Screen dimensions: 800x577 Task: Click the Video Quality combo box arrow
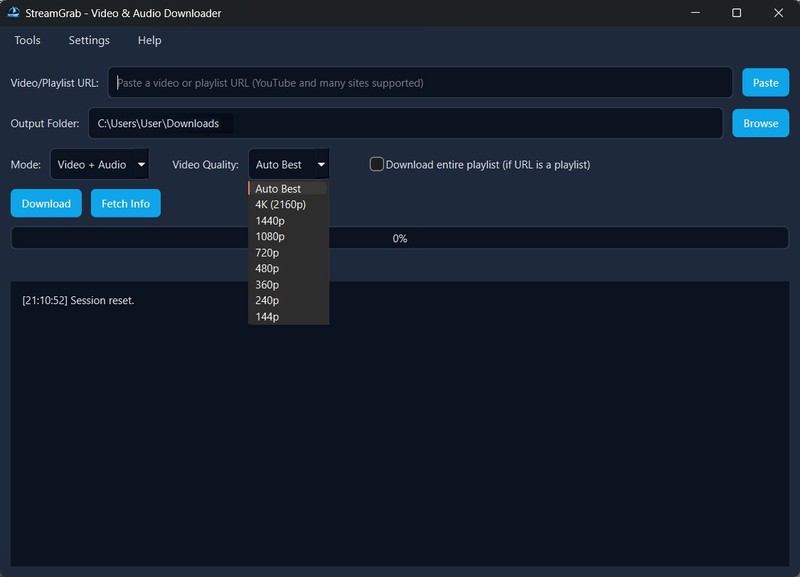[321, 164]
